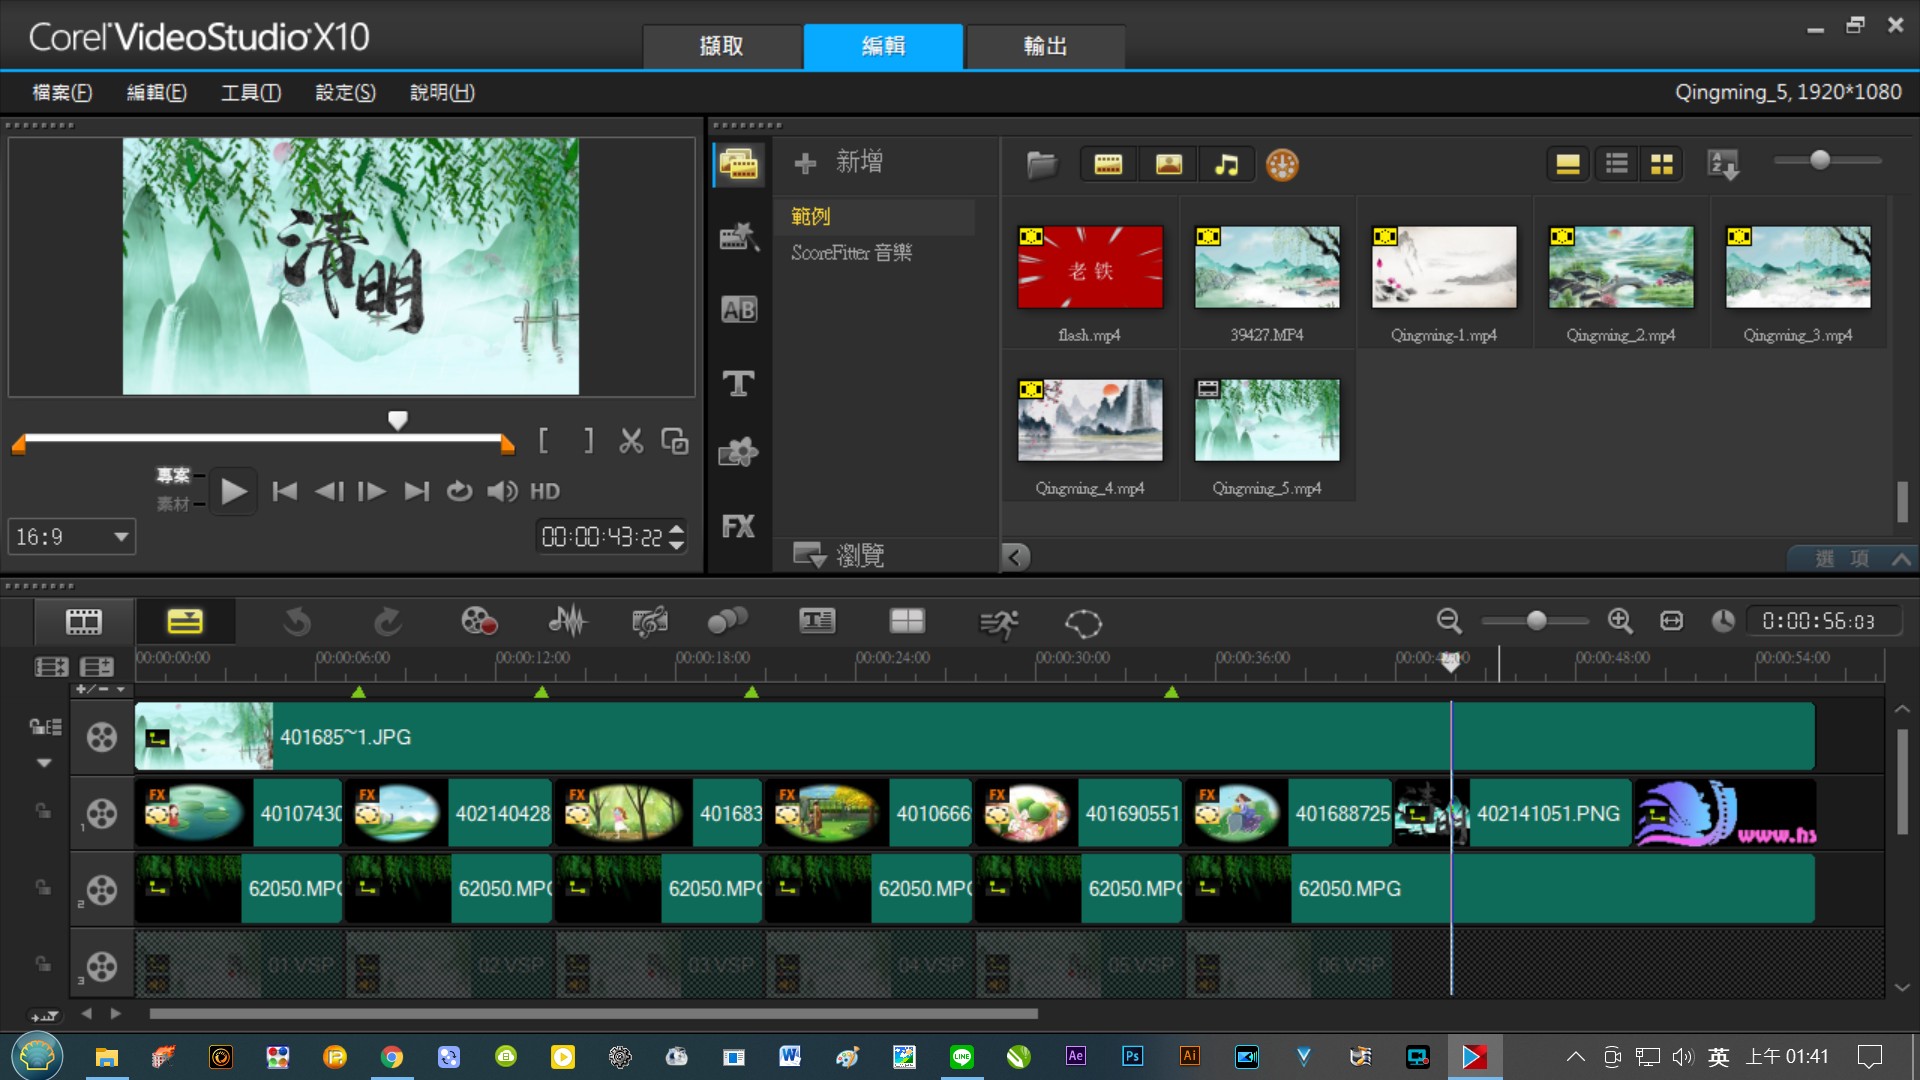Open Multi-Camera Editor
The image size is (1920, 1080).
(x=907, y=622)
